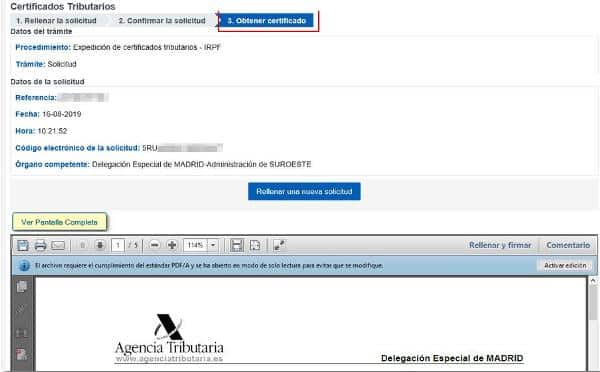Click the 'Datos de la solicitud' section title
This screenshot has height=372, width=600.
(47, 82)
